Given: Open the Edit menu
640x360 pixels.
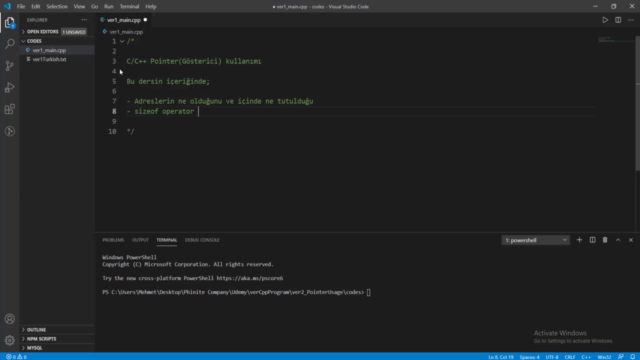Looking at the screenshot, I should pos(36,7).
